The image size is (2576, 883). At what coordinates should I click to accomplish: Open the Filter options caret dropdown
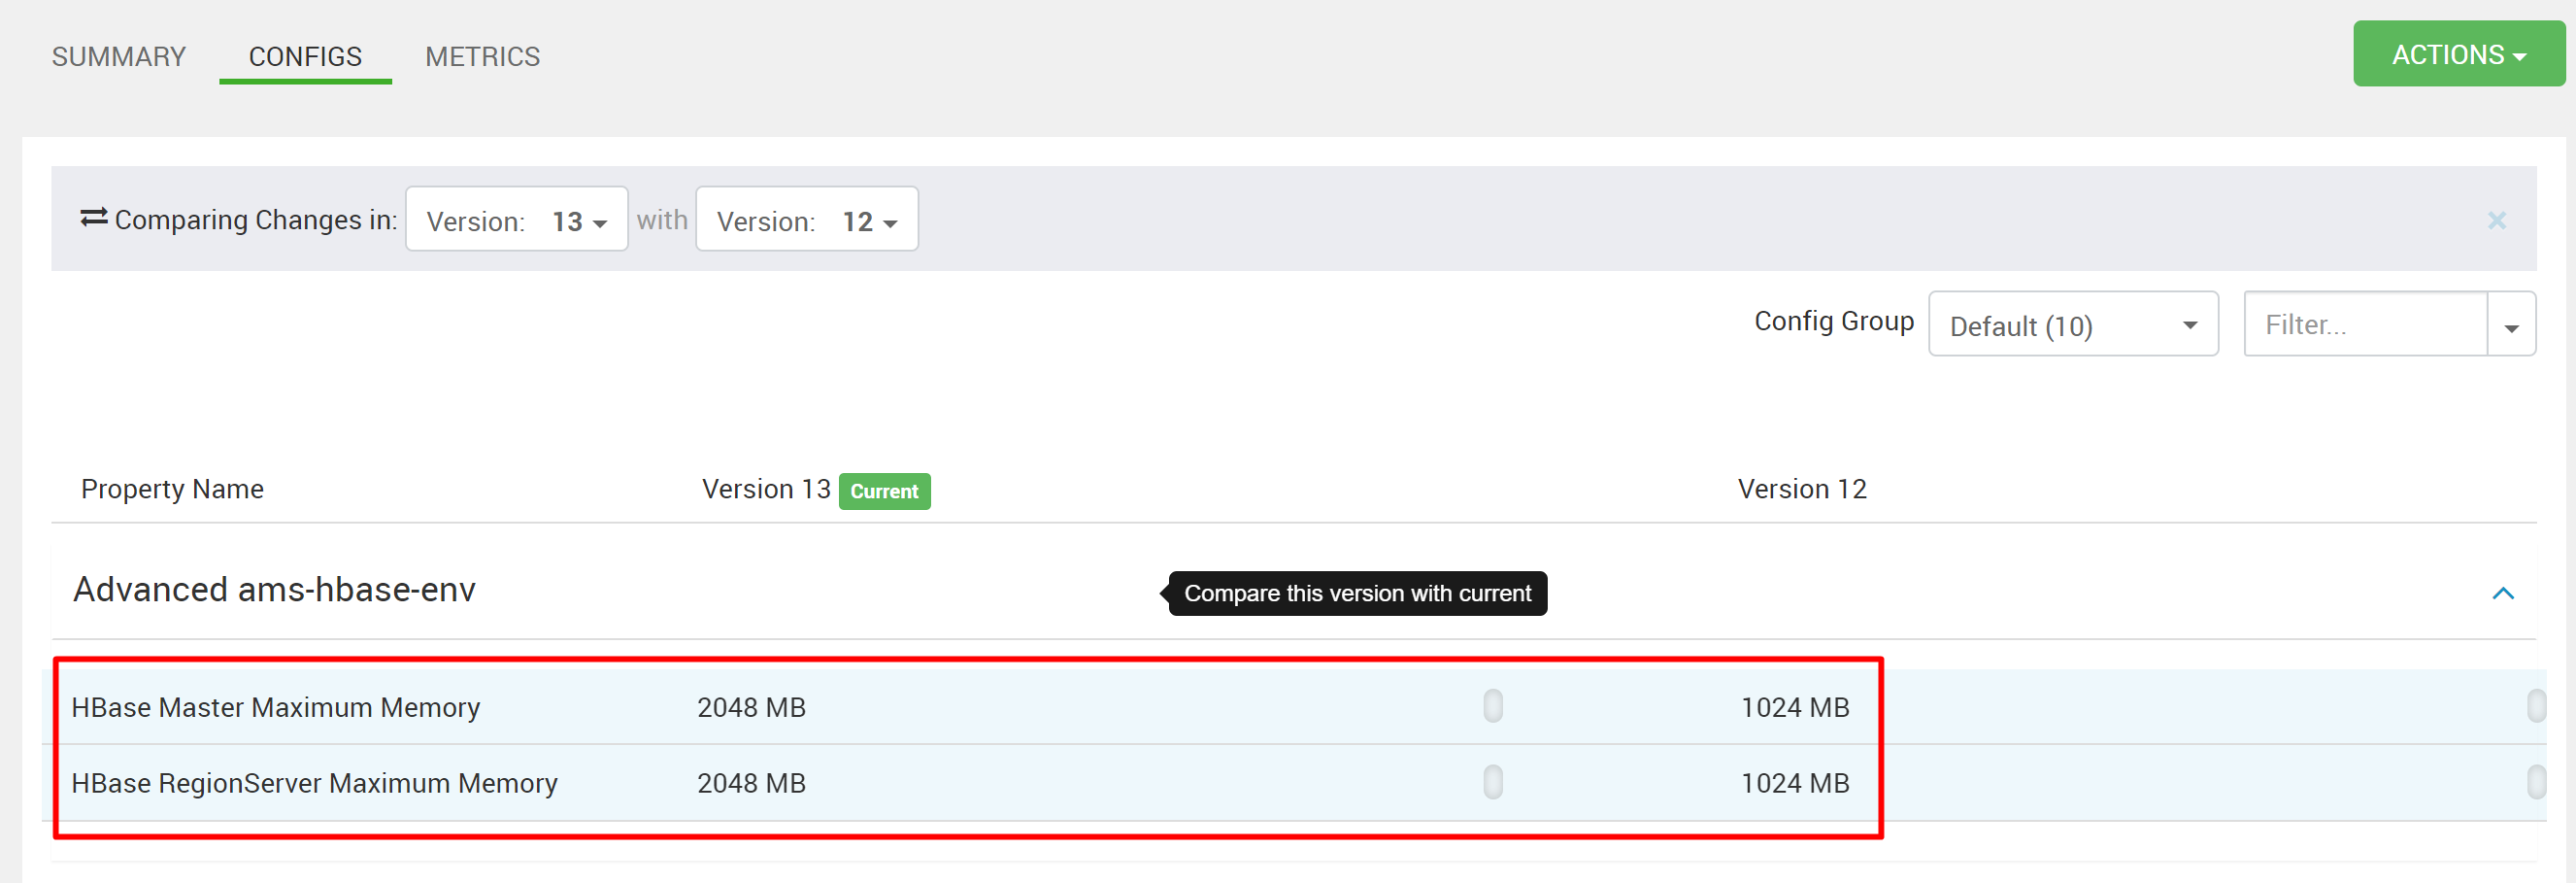[x=2510, y=326]
